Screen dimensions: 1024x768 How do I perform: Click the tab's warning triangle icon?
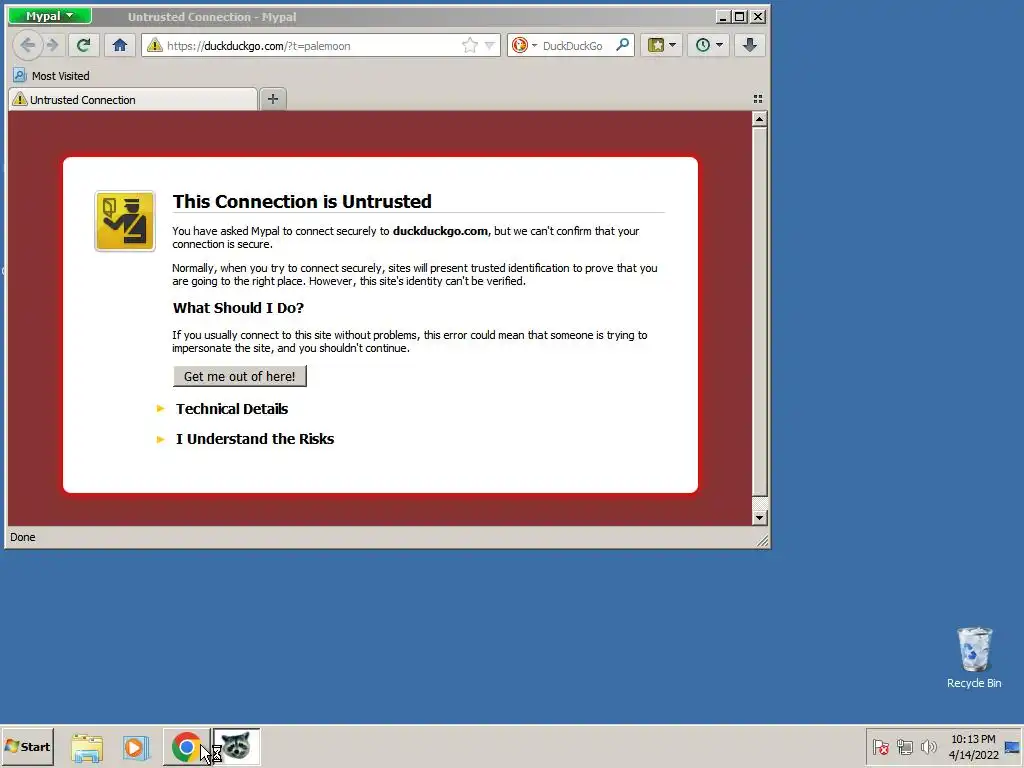point(20,99)
